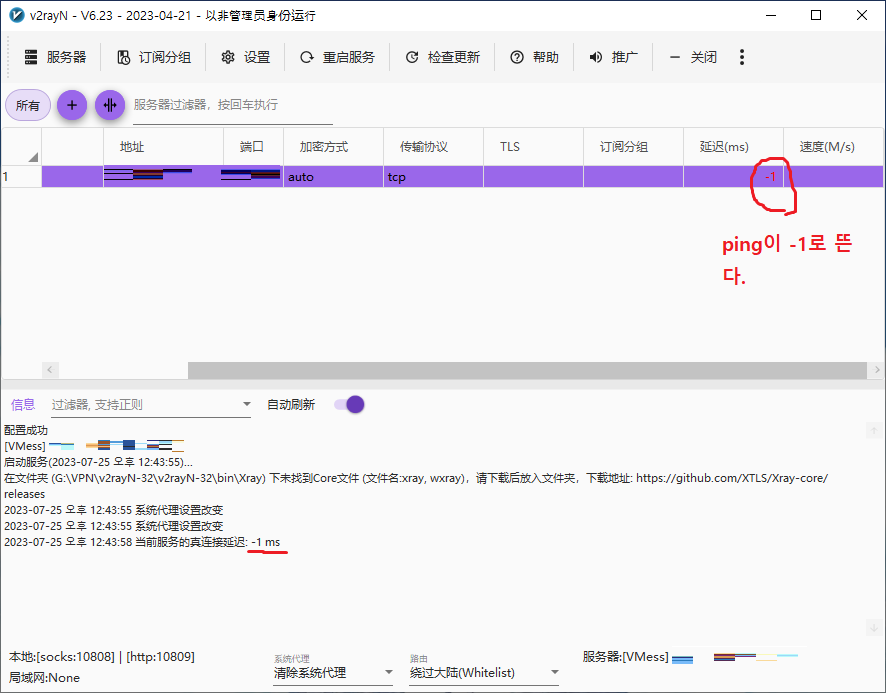
Task: Open the three-dot overflow menu
Action: pos(742,57)
